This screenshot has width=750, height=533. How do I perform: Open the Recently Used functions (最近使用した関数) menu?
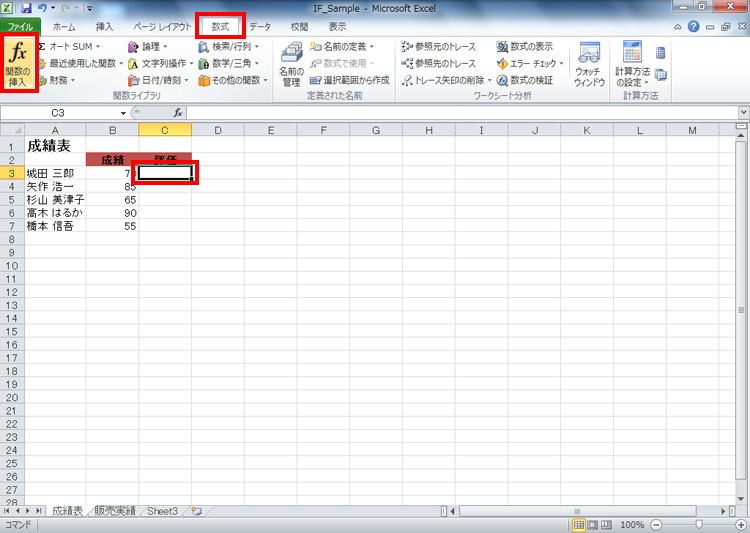81,63
